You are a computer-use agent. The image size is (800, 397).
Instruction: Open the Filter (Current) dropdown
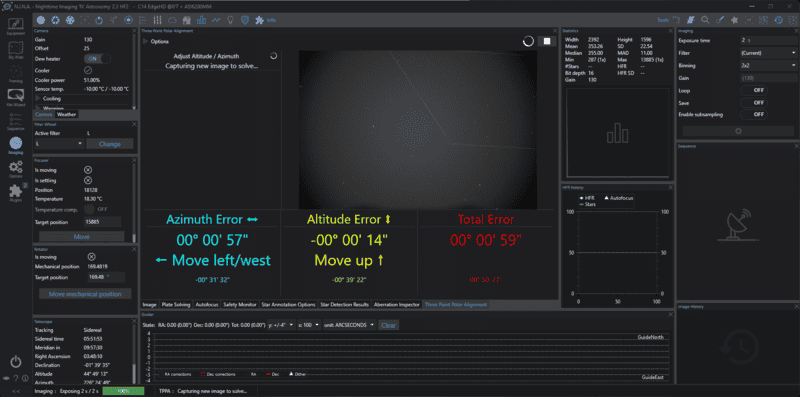(x=769, y=53)
